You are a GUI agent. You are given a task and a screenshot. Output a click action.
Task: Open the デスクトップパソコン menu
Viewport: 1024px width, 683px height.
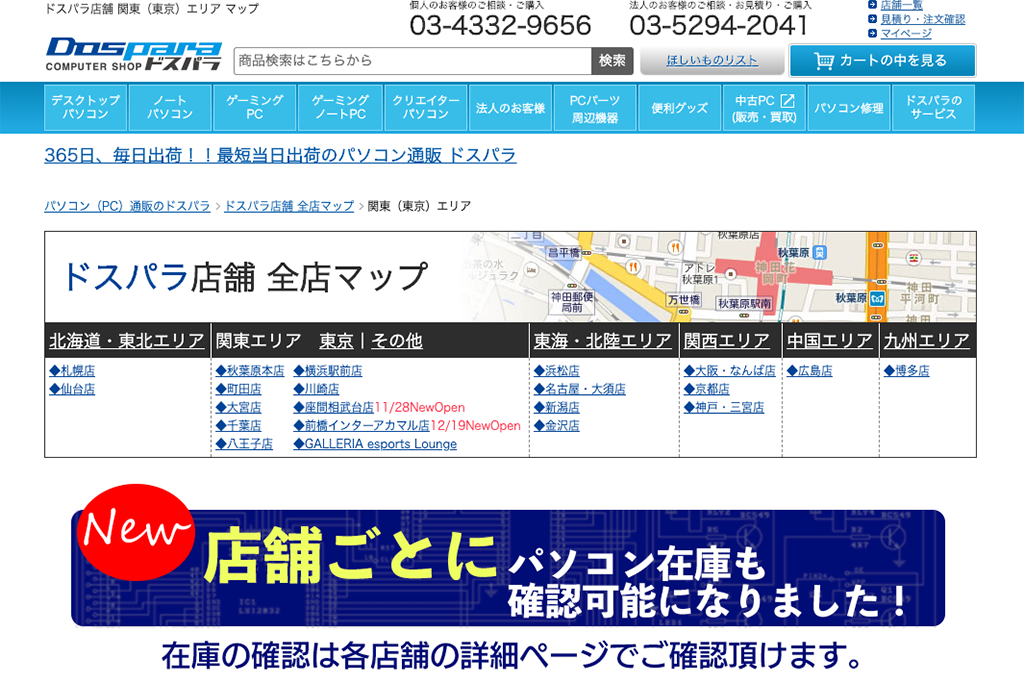click(x=86, y=108)
